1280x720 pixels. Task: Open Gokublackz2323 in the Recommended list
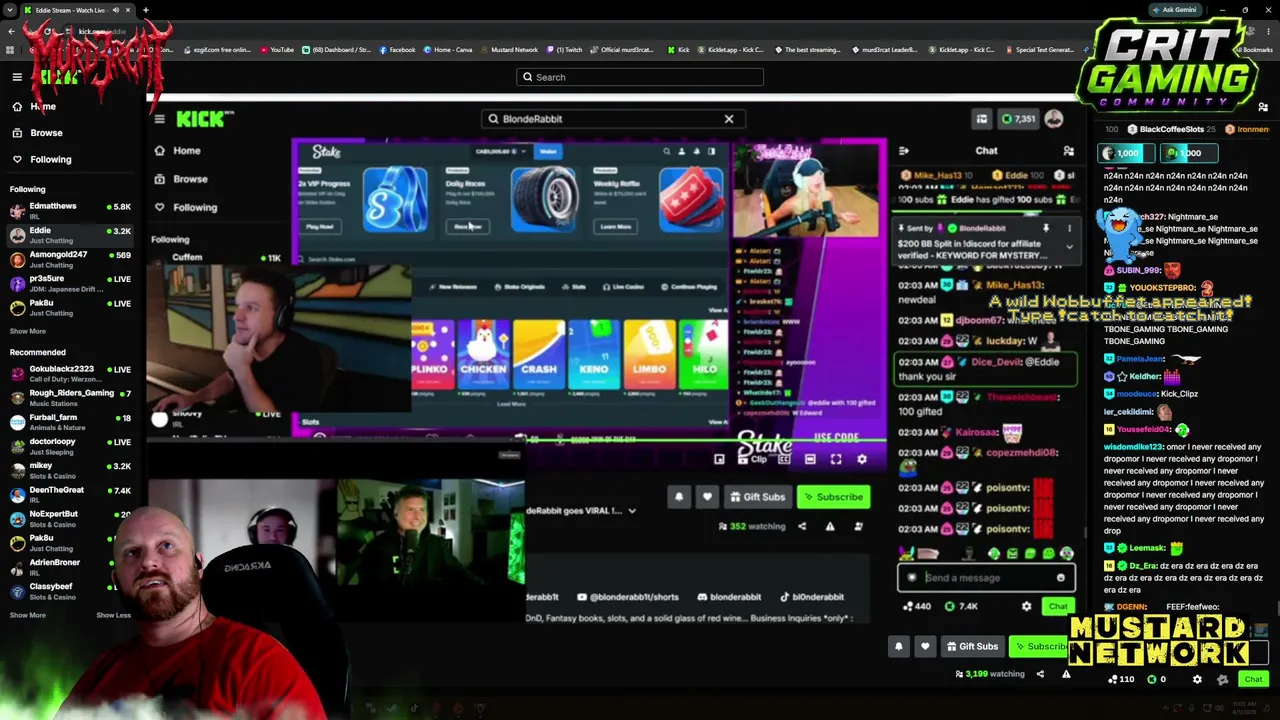pyautogui.click(x=70, y=373)
